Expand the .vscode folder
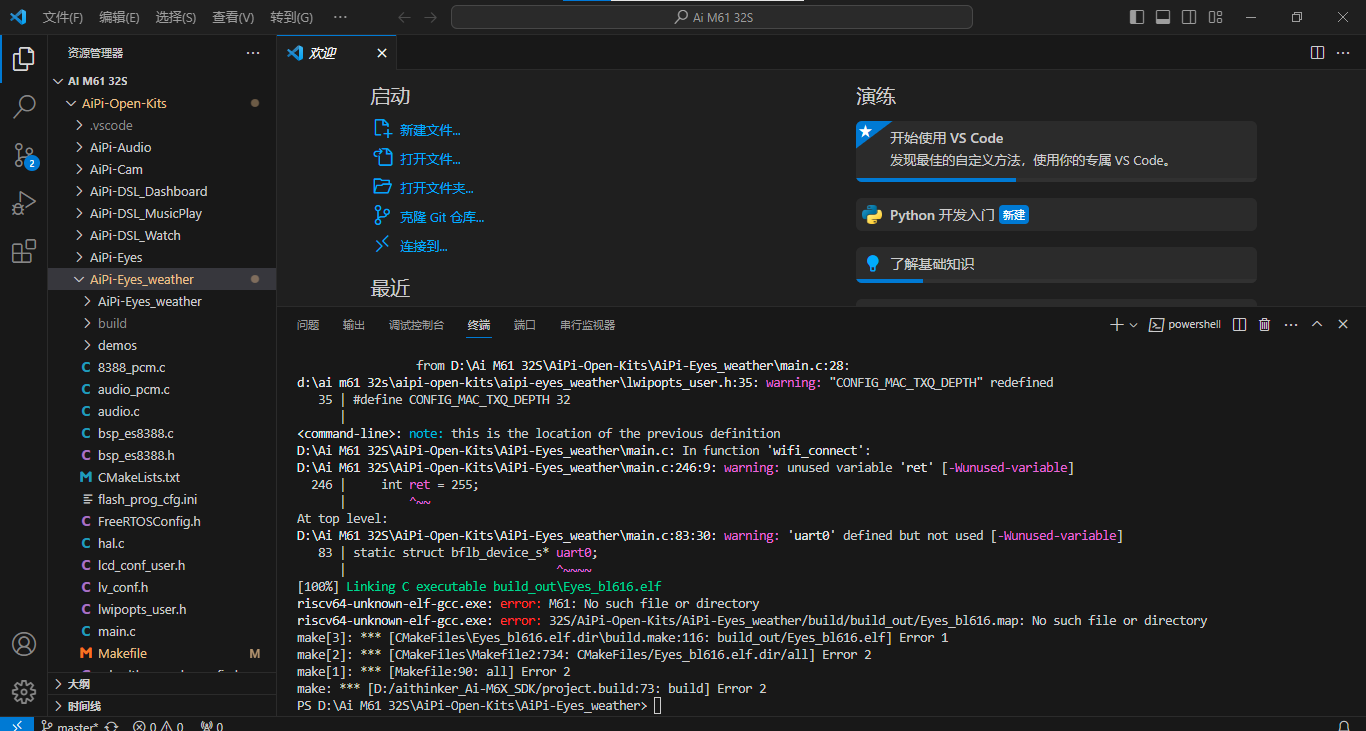Screen dimensions: 1366x731 [x=162, y=125]
